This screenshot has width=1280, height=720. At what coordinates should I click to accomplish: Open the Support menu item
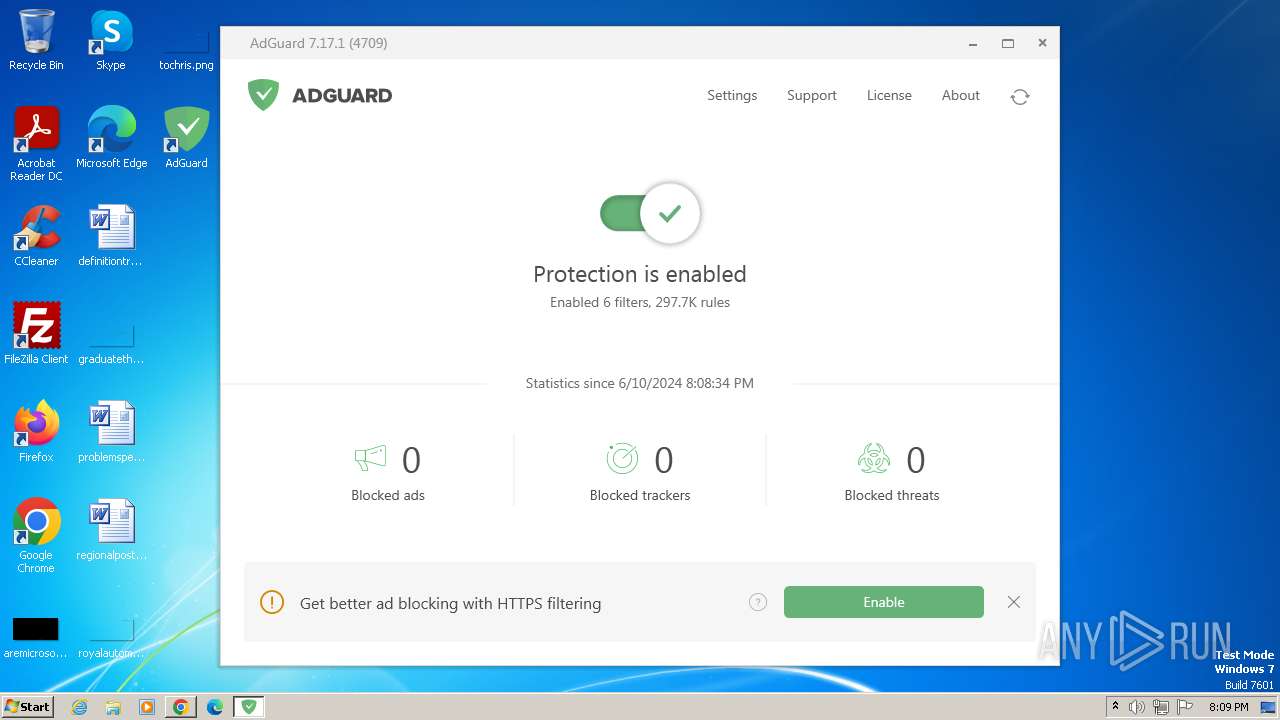click(811, 96)
